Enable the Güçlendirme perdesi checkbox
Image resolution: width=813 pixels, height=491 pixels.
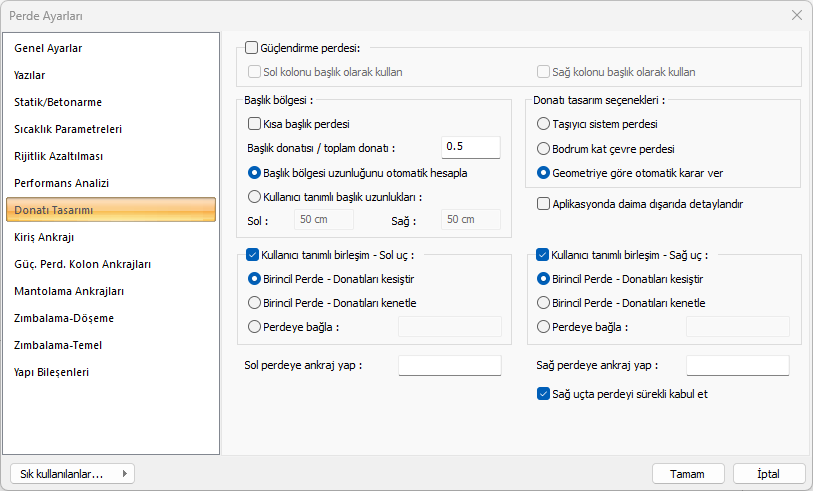pos(251,47)
